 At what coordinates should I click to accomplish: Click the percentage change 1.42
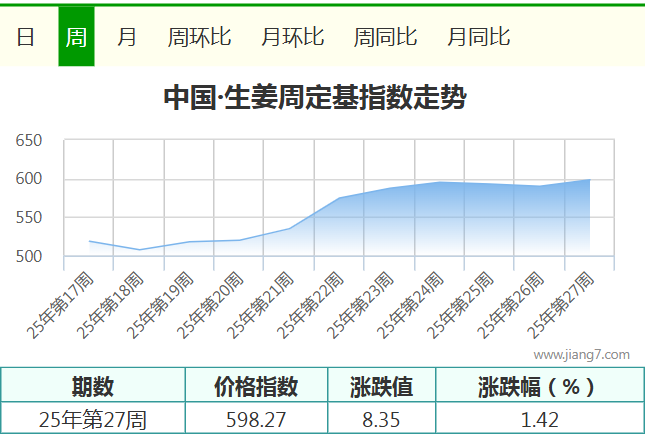pyautogui.click(x=540, y=420)
